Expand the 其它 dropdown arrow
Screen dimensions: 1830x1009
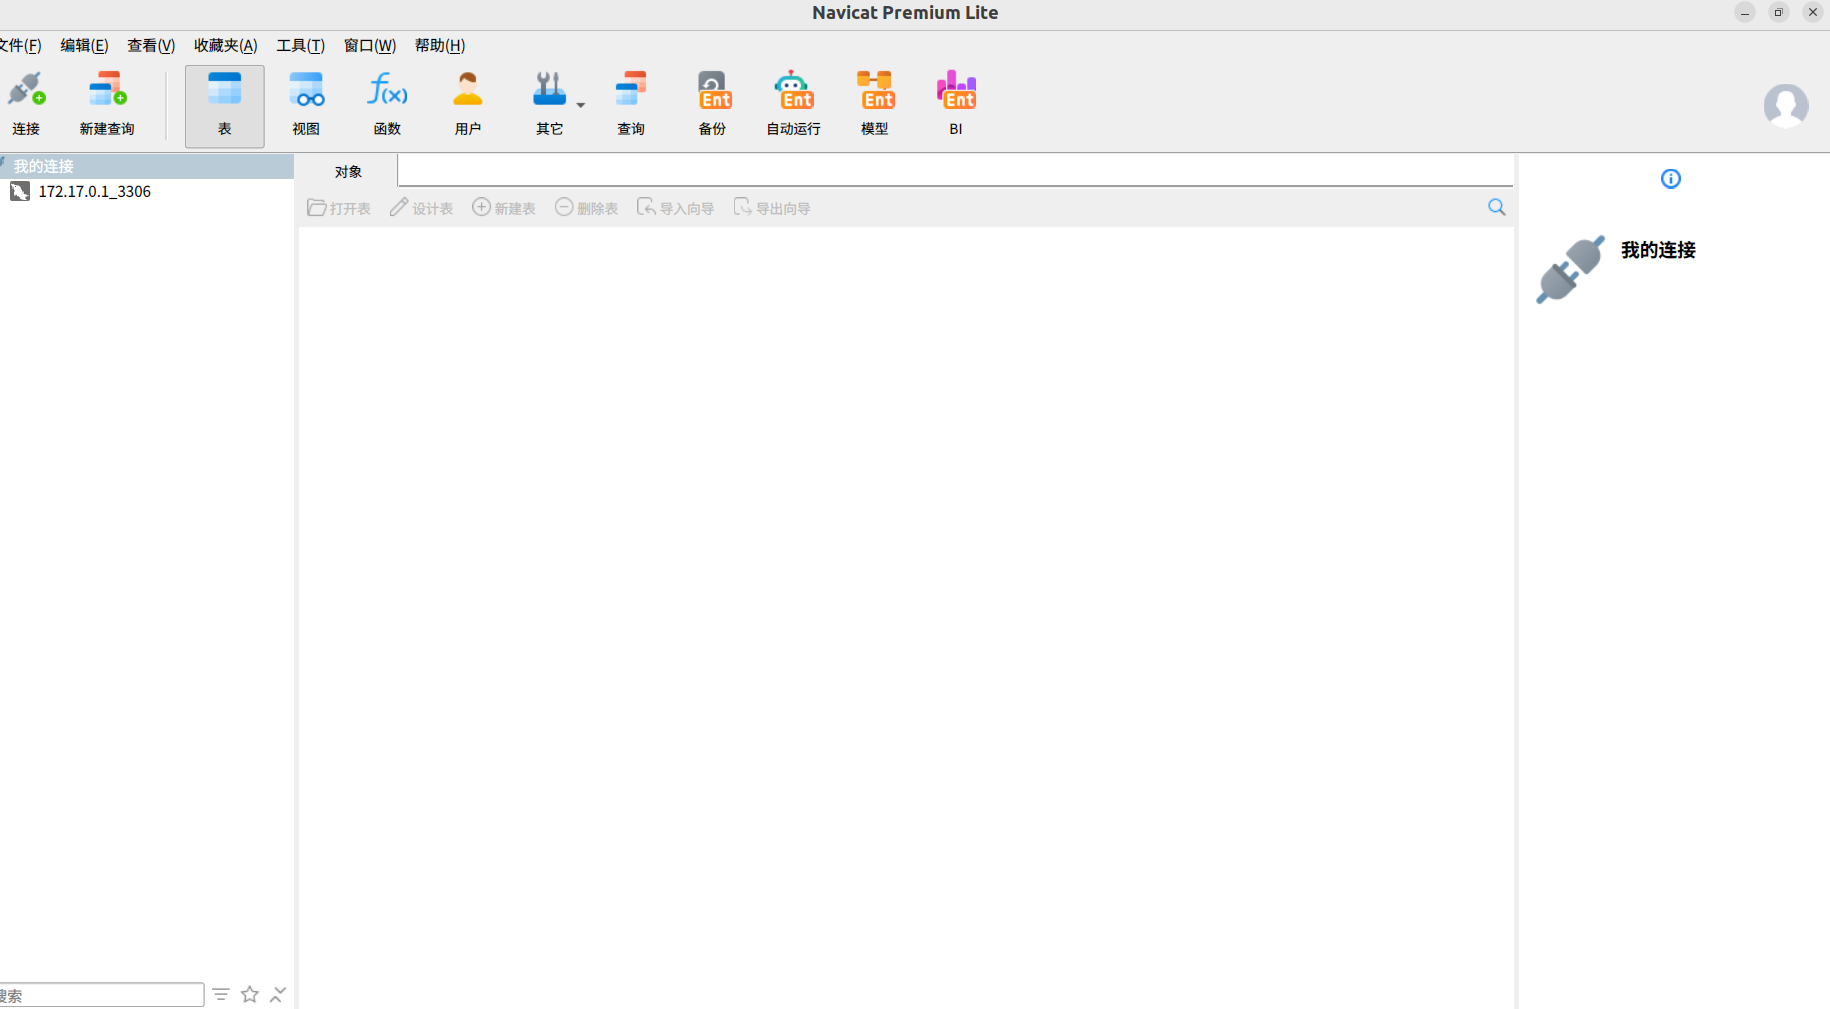point(581,105)
